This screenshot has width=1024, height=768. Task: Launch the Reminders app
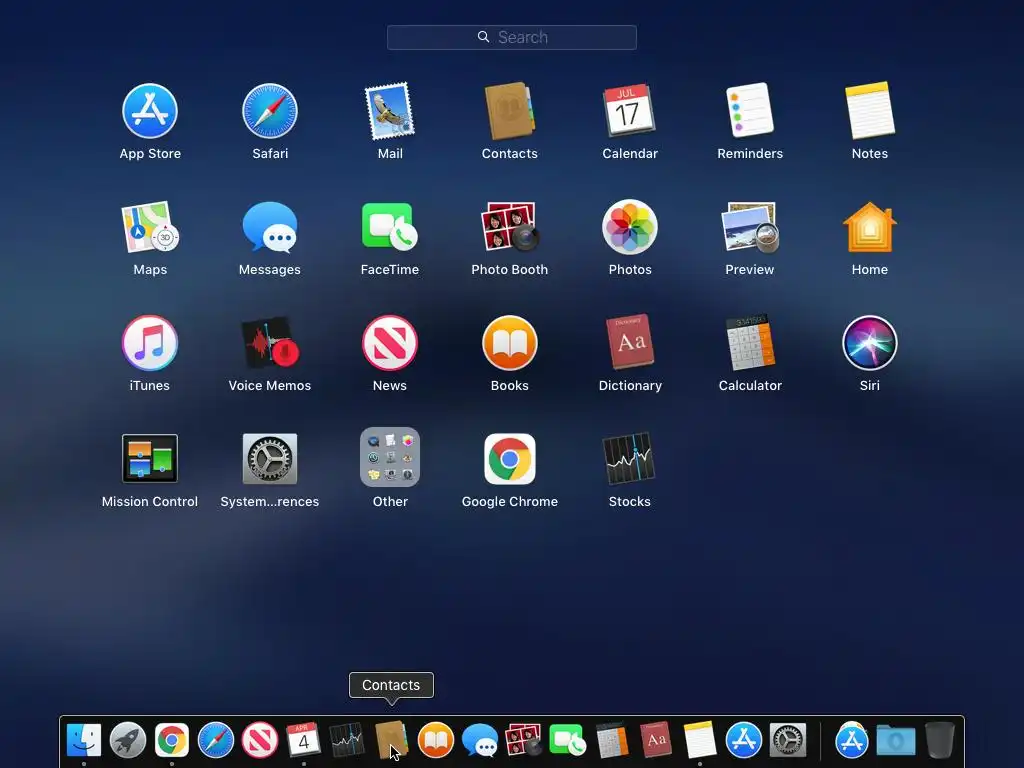coord(750,111)
